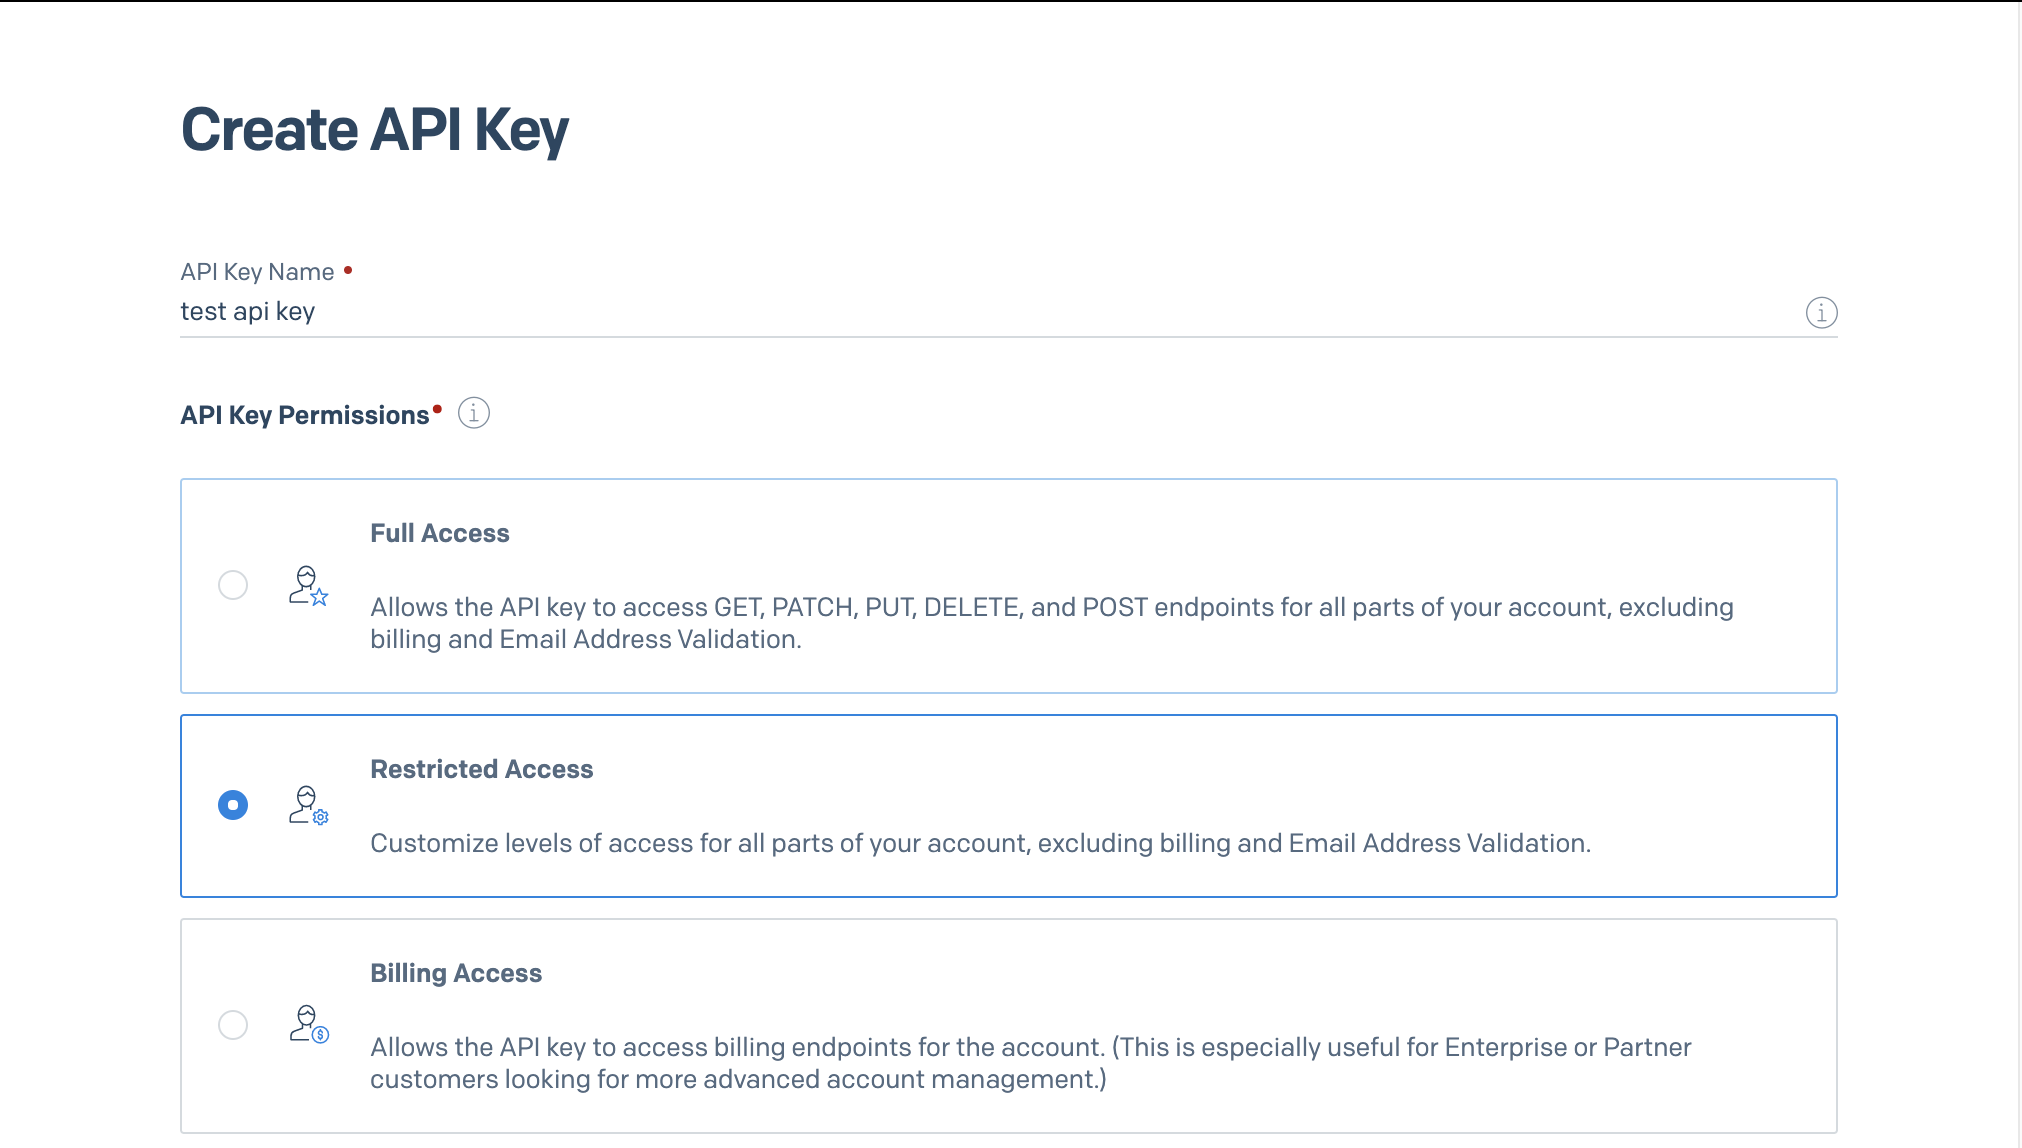Screen dimensions: 2022x1148
Task: Click the red dot after API Key Permissions label
Action: 436,408
